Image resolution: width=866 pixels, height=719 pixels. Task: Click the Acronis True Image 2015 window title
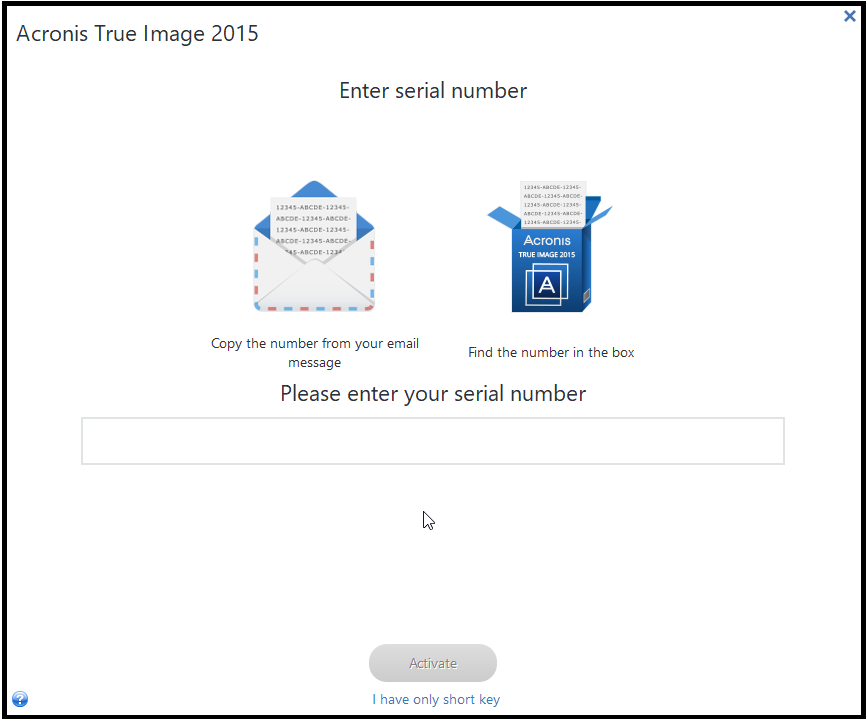click(x=137, y=33)
